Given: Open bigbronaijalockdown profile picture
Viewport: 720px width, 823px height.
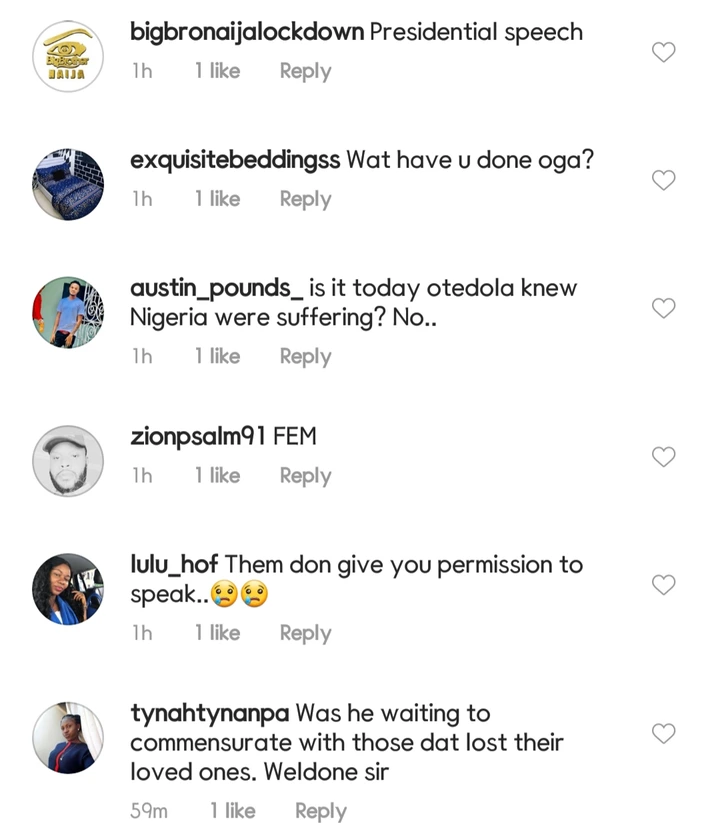Looking at the screenshot, I should 68,57.
